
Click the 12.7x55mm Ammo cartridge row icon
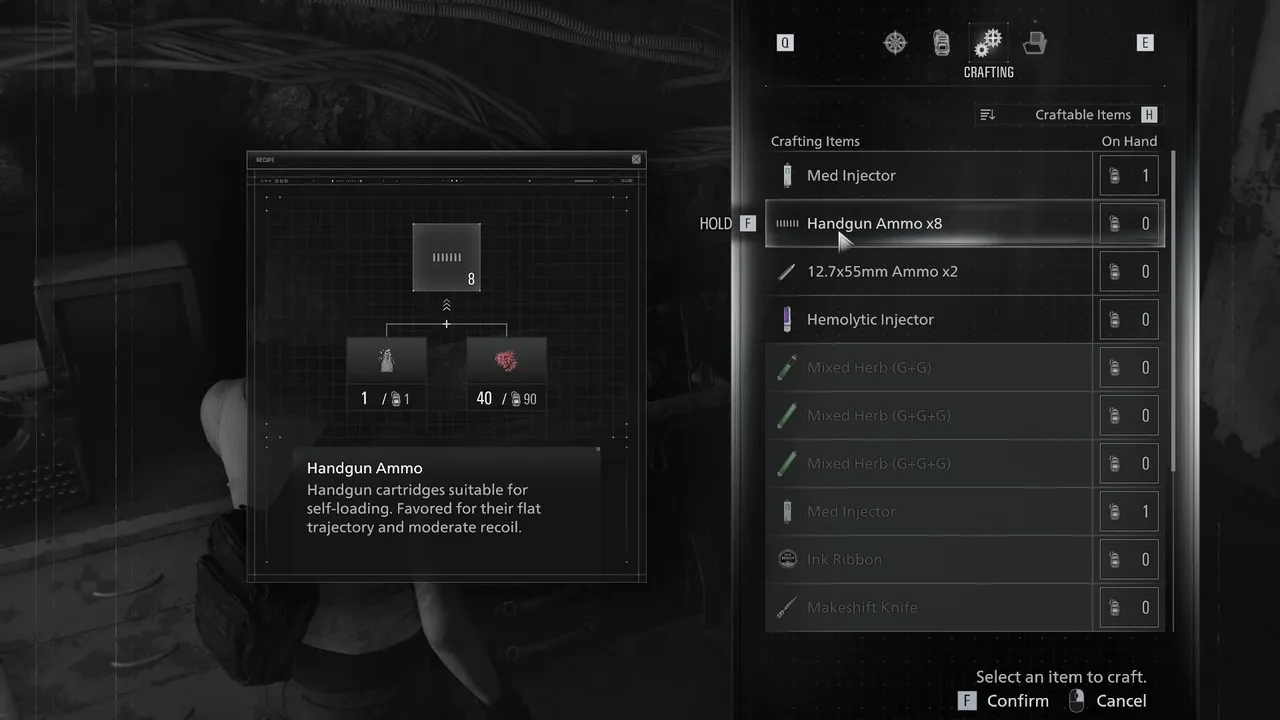pos(788,272)
